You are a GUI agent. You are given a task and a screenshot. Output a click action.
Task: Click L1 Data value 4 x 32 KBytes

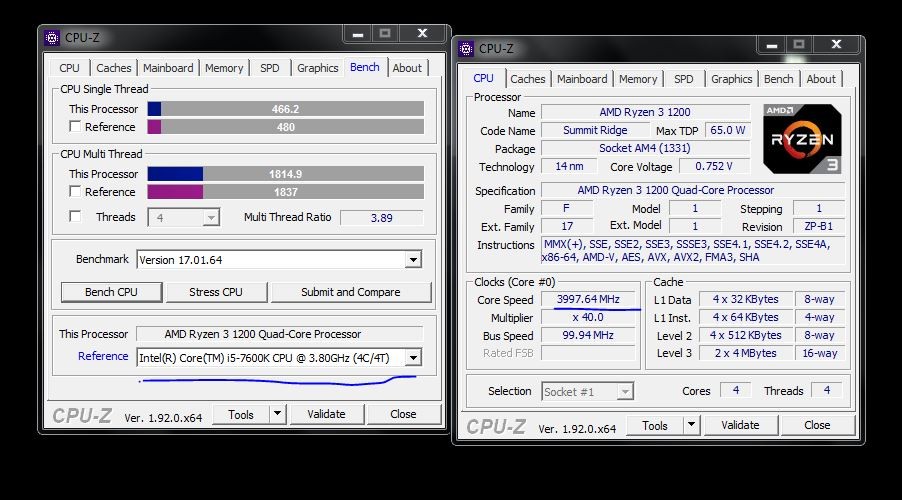coord(746,299)
